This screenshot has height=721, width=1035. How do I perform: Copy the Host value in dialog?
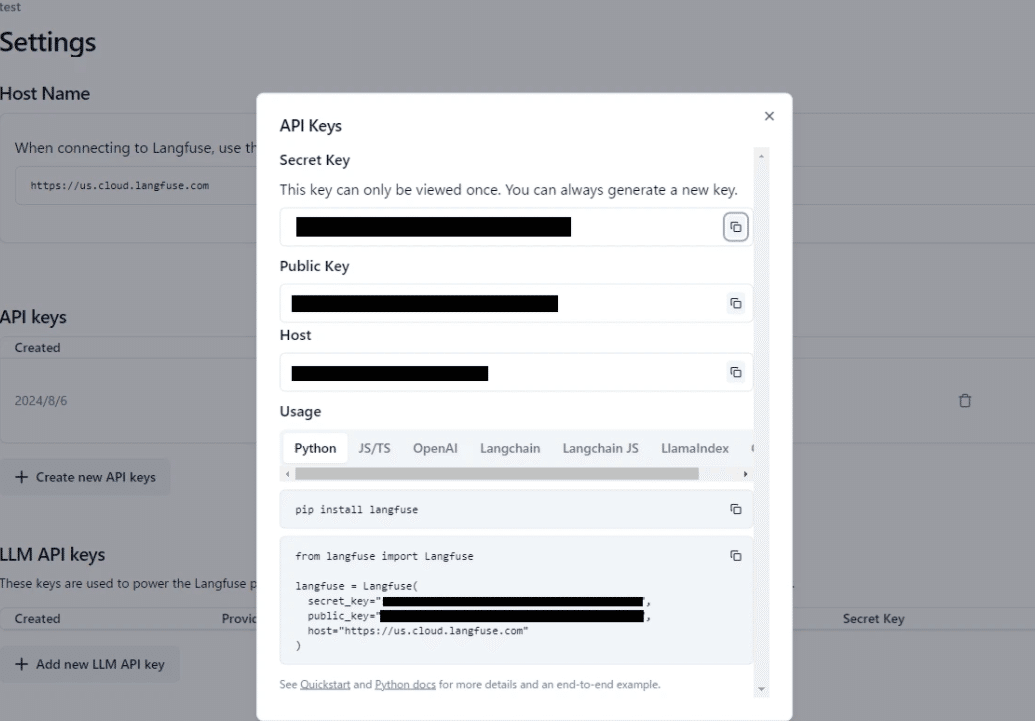coord(735,372)
